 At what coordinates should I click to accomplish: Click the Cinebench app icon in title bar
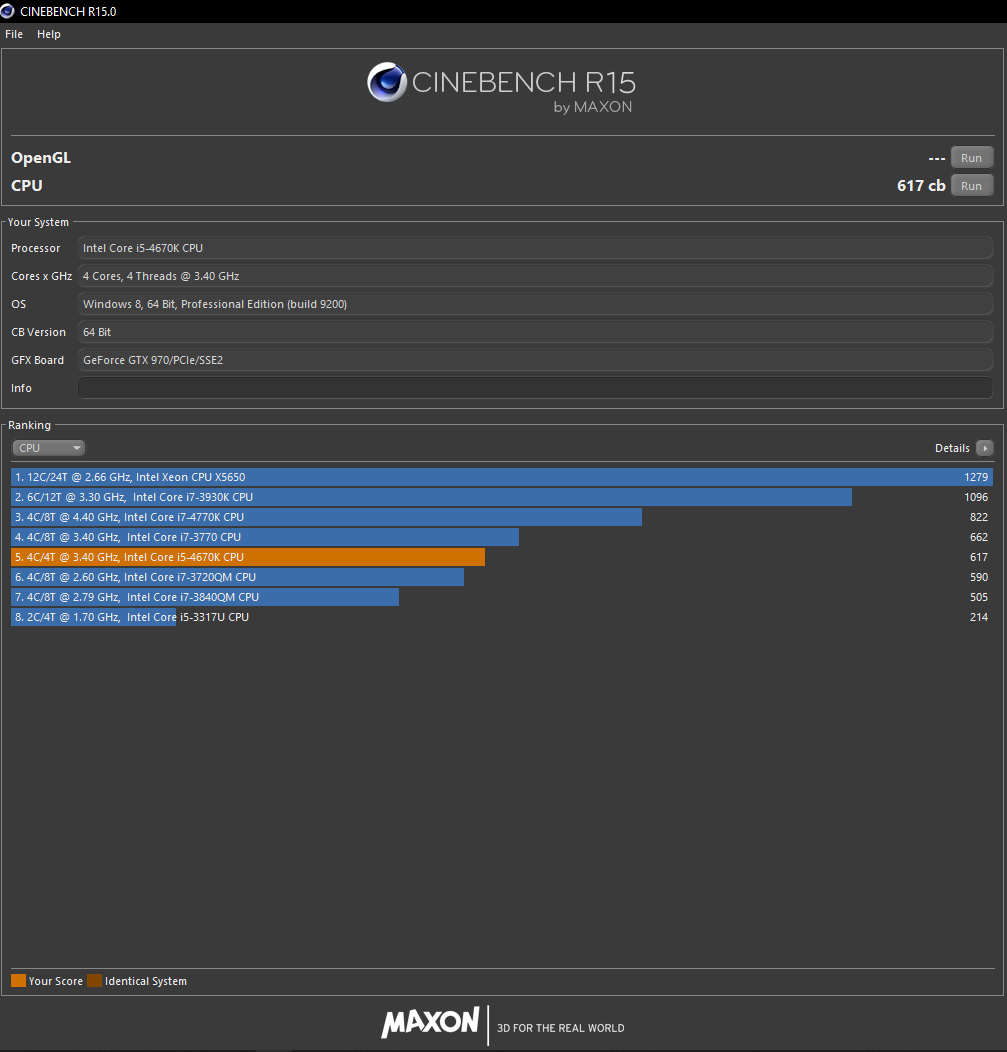7,11
